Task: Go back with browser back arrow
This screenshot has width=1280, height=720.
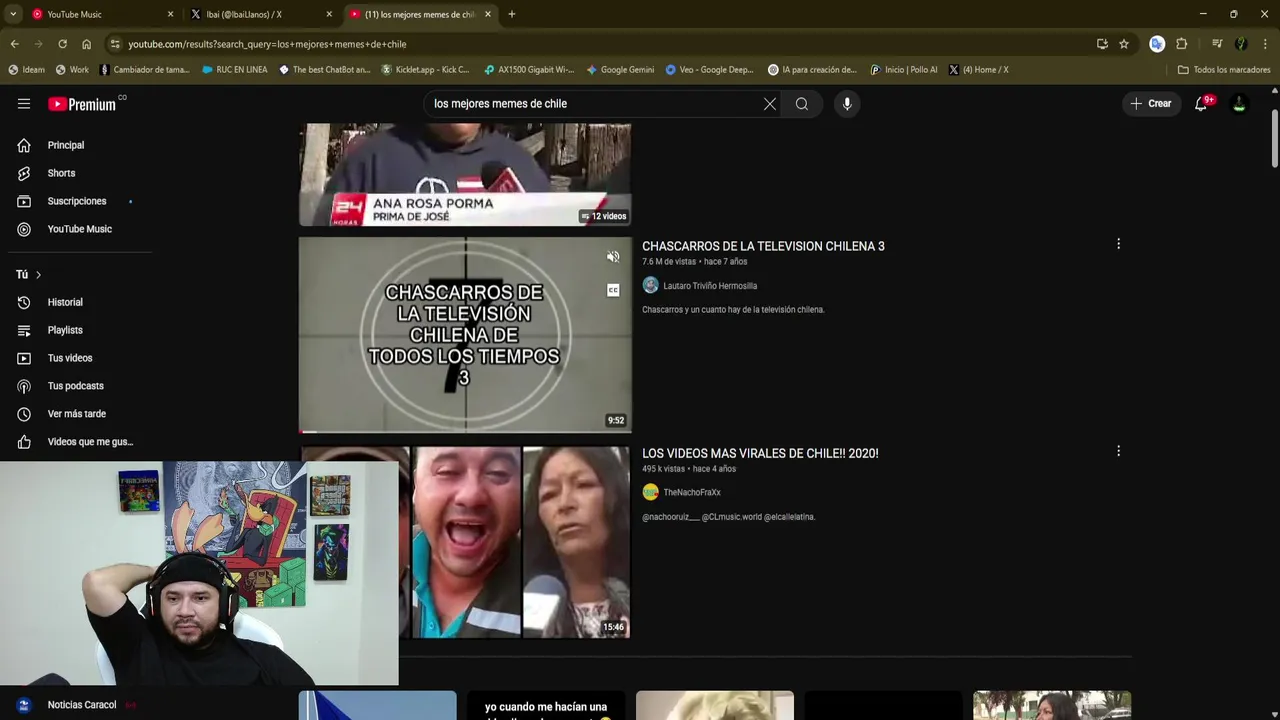Action: (x=14, y=44)
